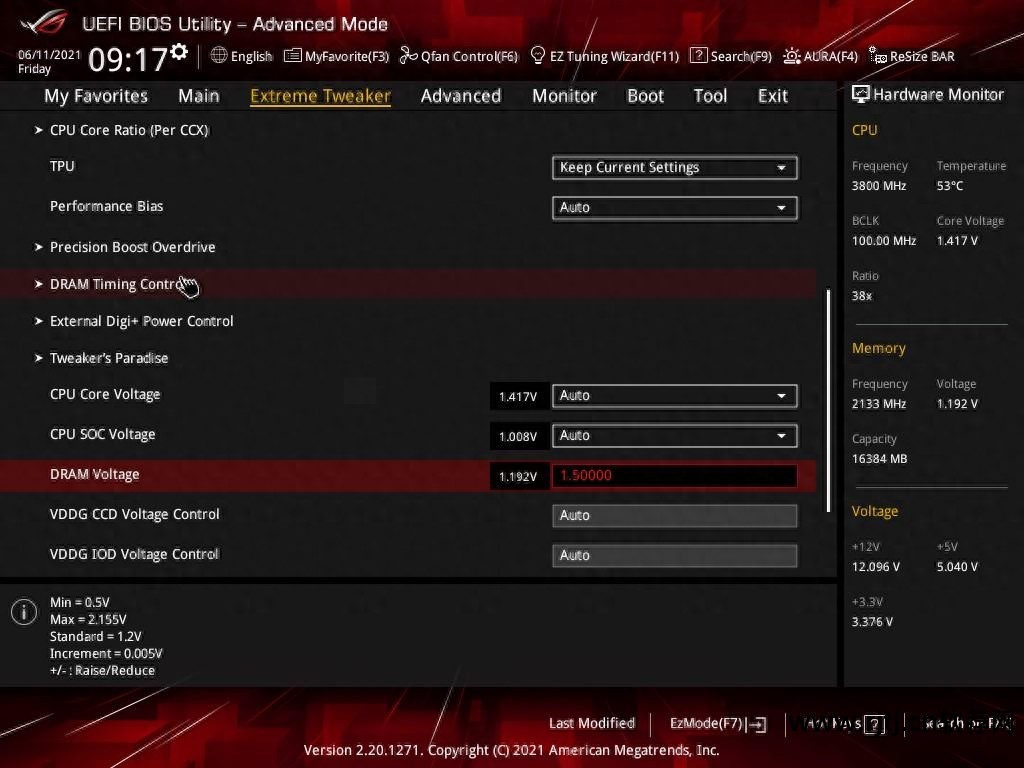Click the globe icon for English language
Viewport: 1024px width, 768px height.
219,56
